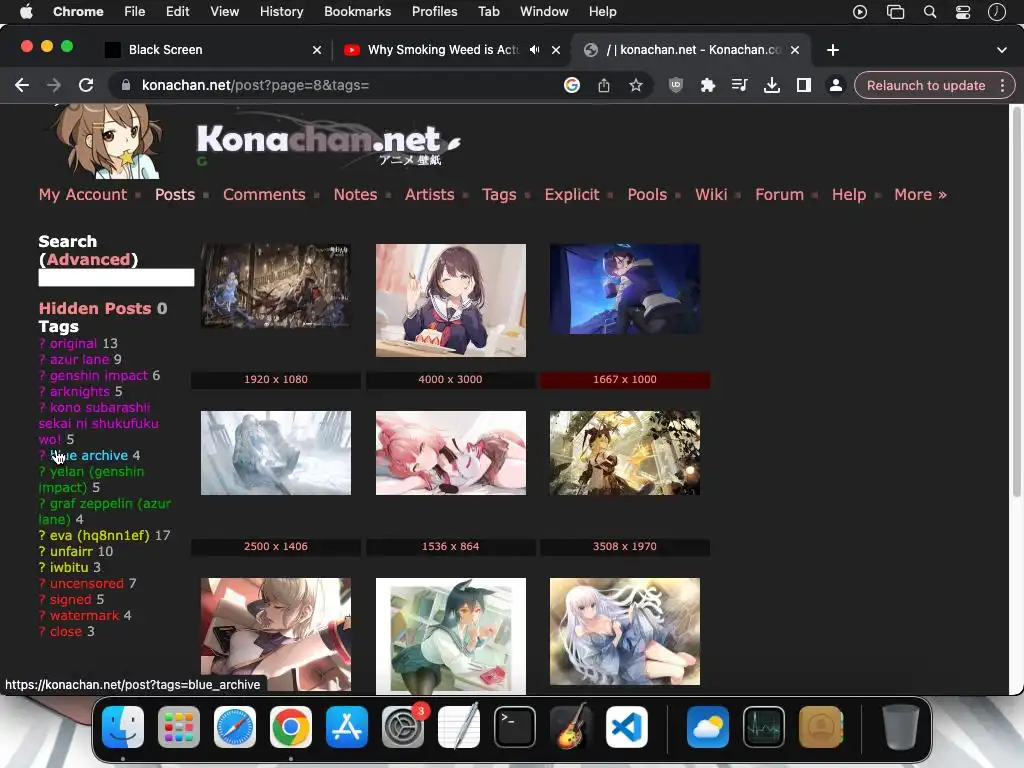
Task: Open the Bookmarks menu
Action: [x=357, y=12]
